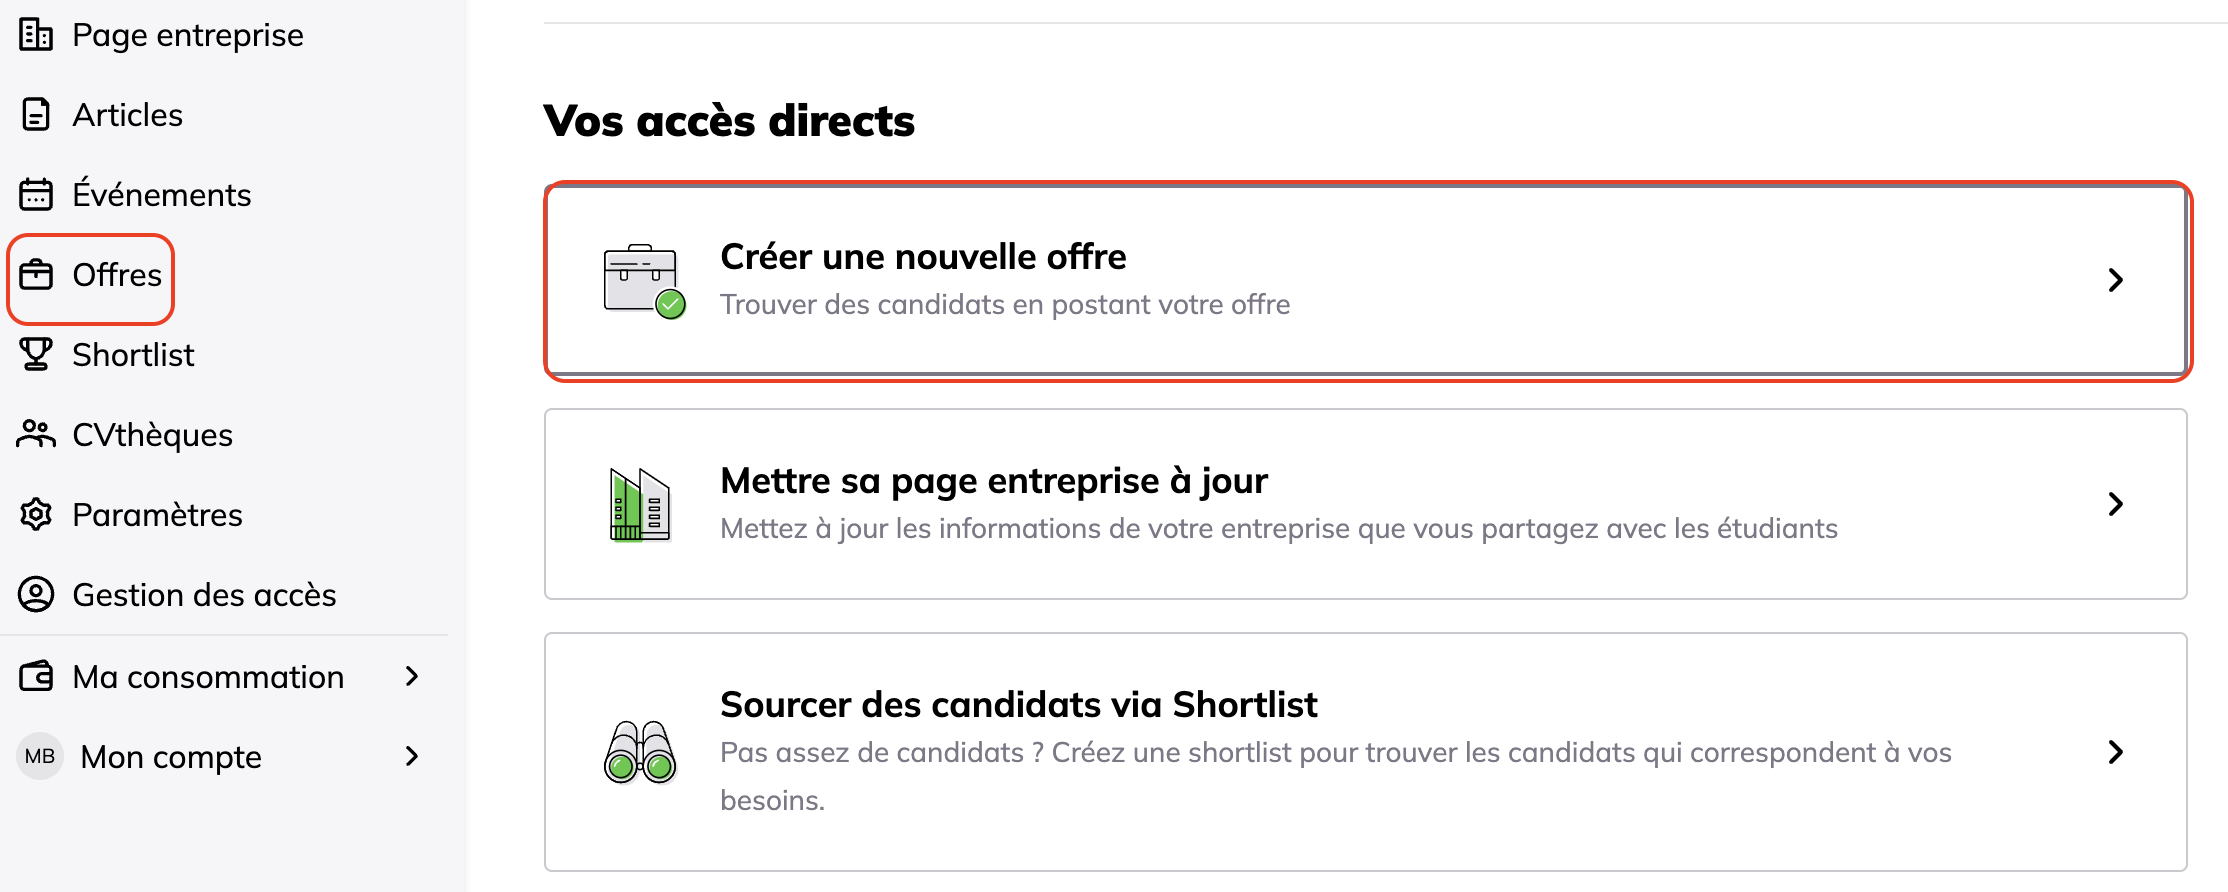
Task: Click chevron on Mettre sa page entreprise card
Action: [x=2115, y=504]
